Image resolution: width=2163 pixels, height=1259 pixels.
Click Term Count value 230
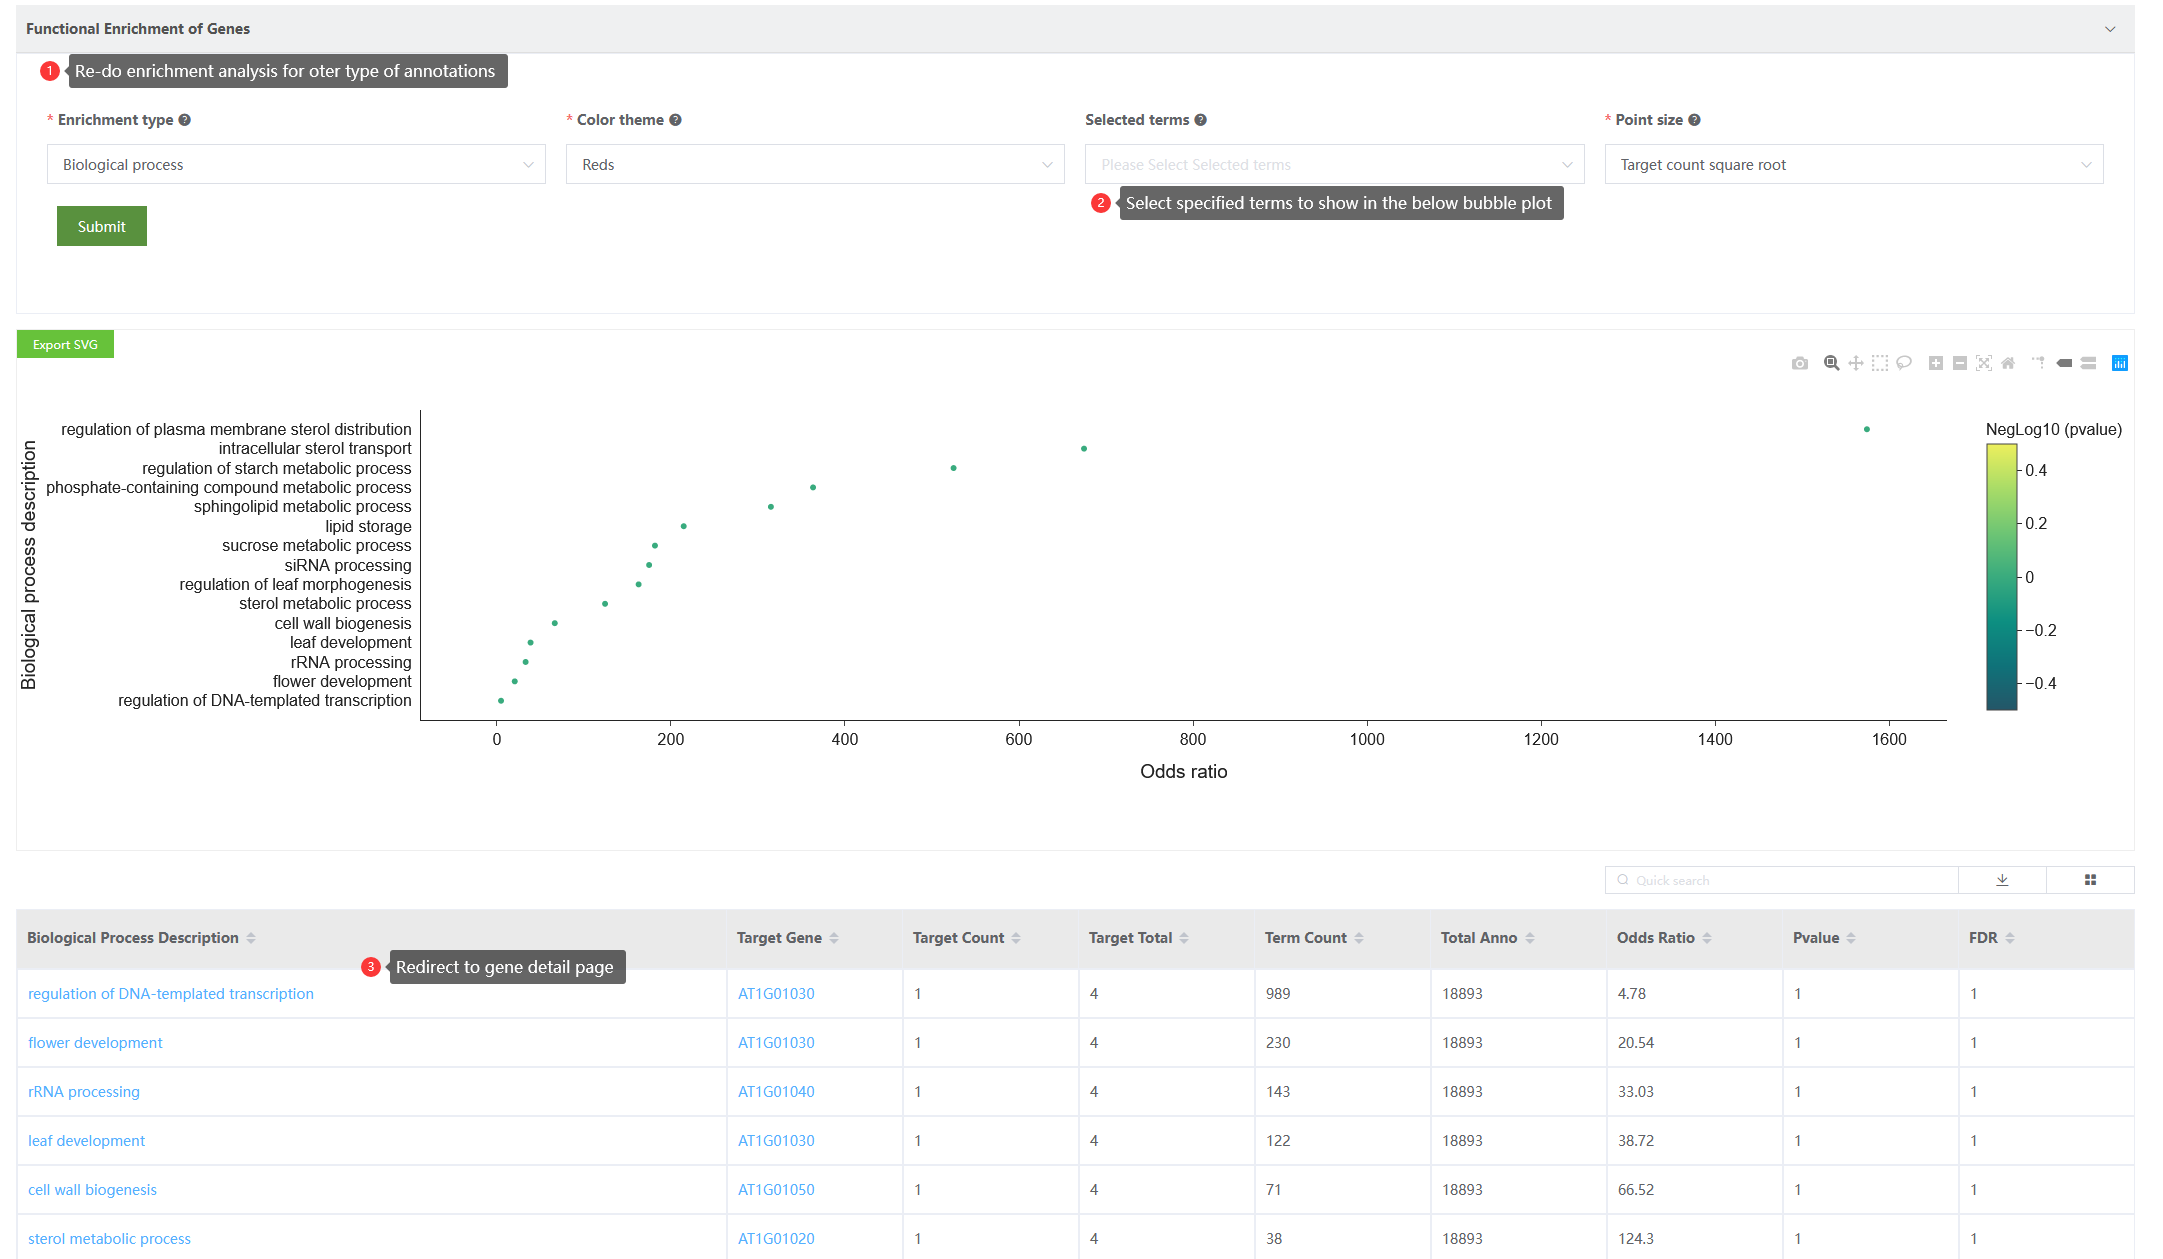point(1278,1043)
